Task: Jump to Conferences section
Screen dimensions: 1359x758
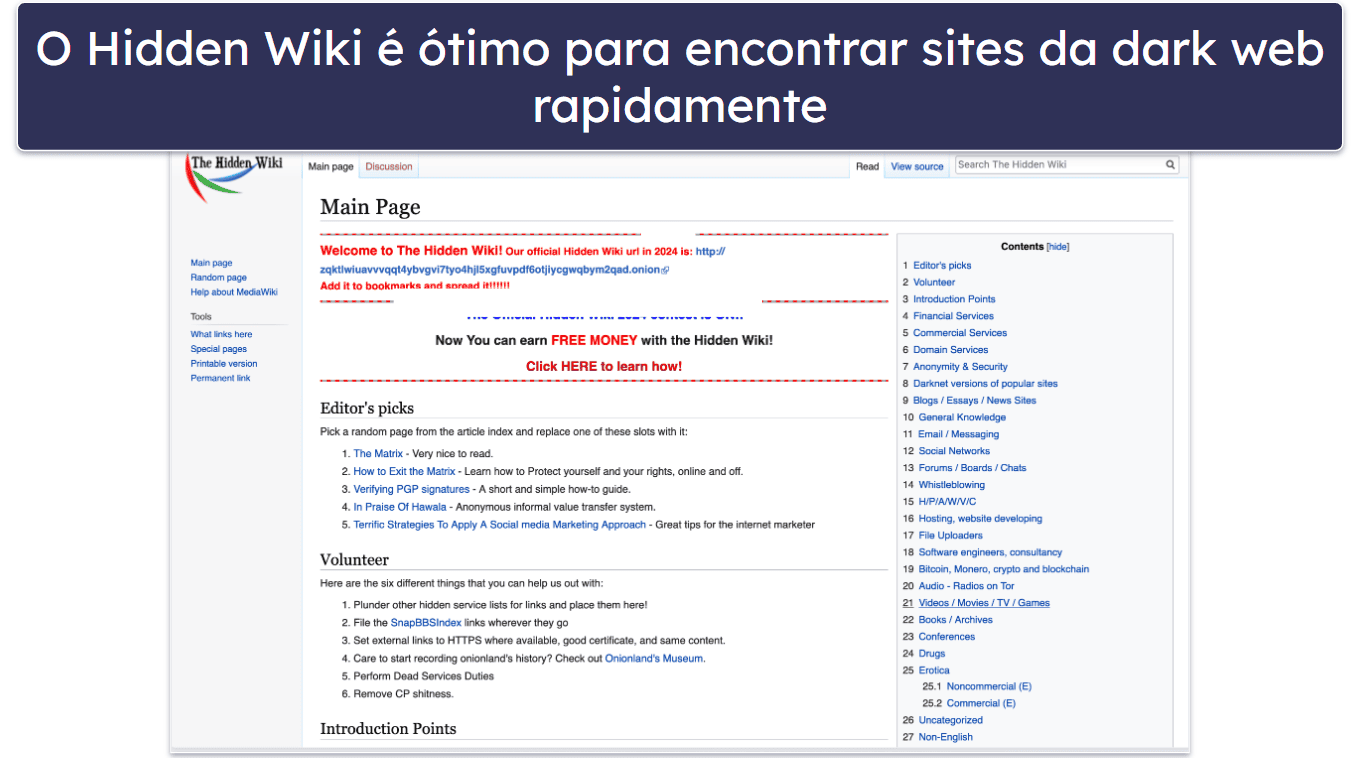Action: pos(947,637)
